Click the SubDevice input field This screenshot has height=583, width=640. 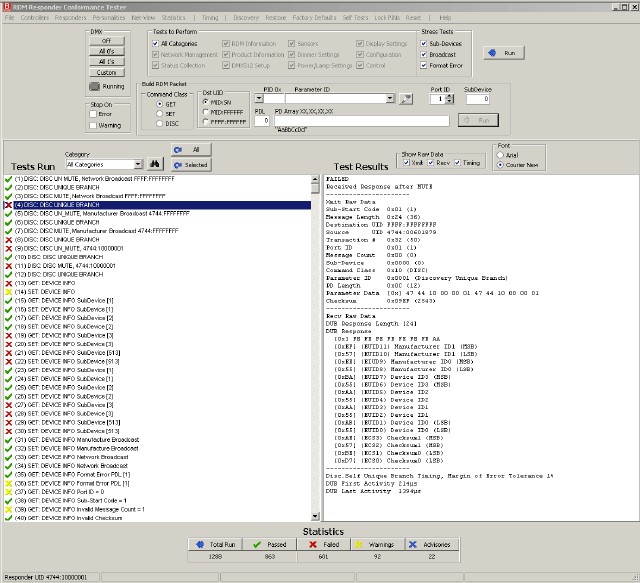477,99
